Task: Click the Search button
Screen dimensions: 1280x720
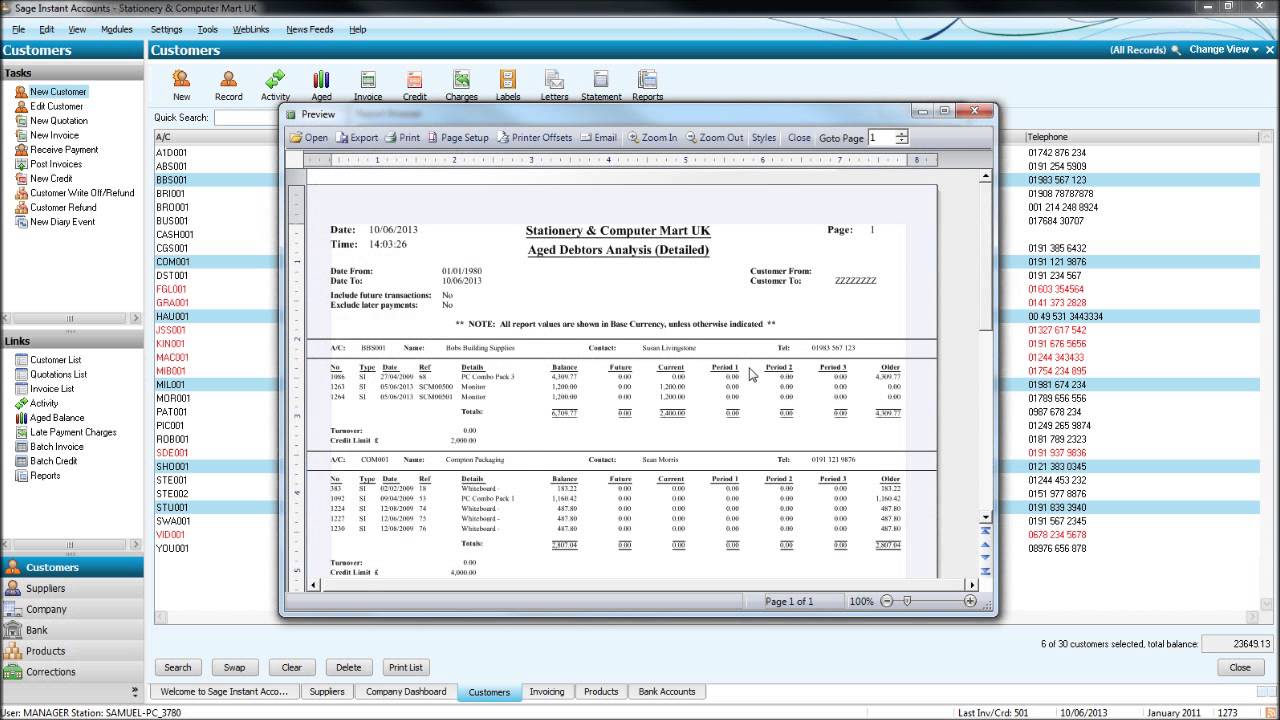Action: pyautogui.click(x=178, y=667)
